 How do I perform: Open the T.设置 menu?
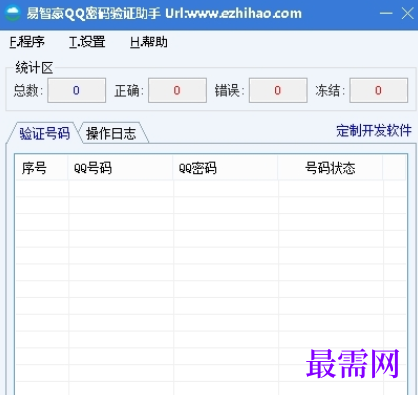[x=87, y=42]
